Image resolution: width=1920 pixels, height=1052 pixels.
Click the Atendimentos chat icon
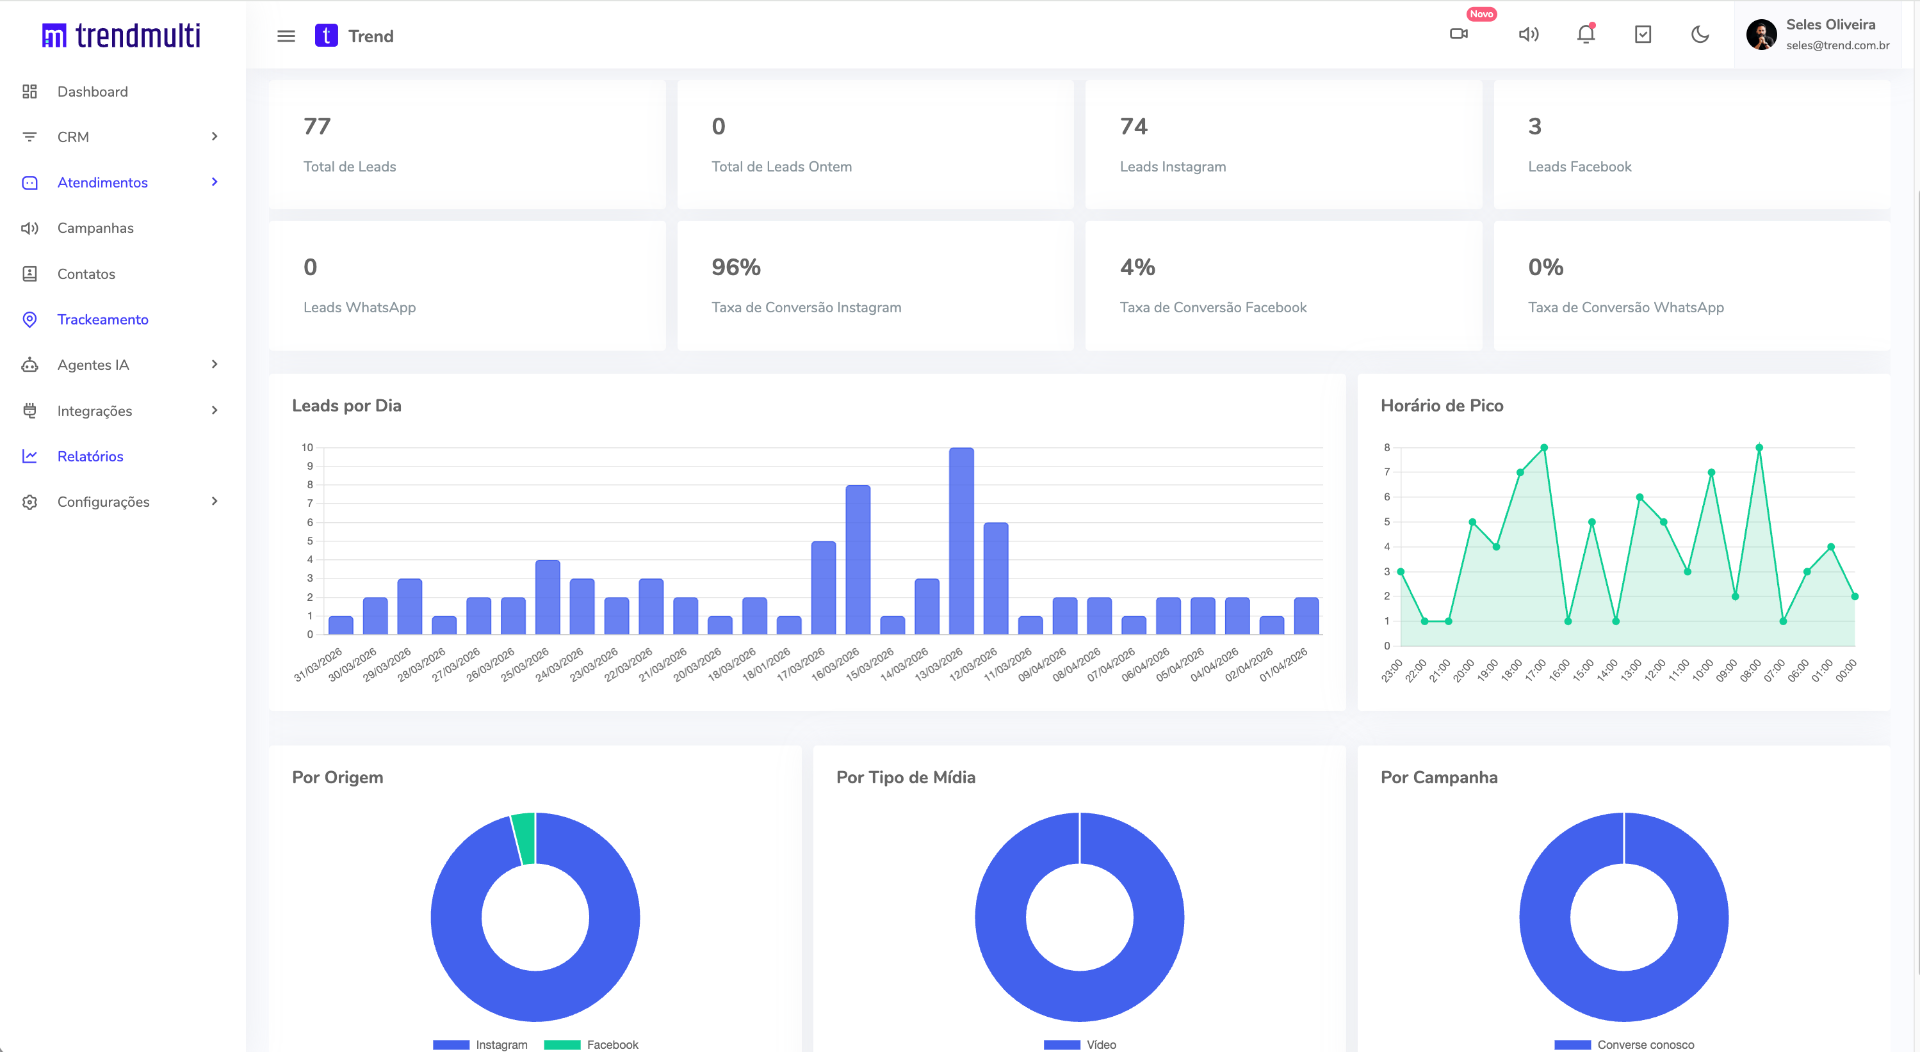30,183
